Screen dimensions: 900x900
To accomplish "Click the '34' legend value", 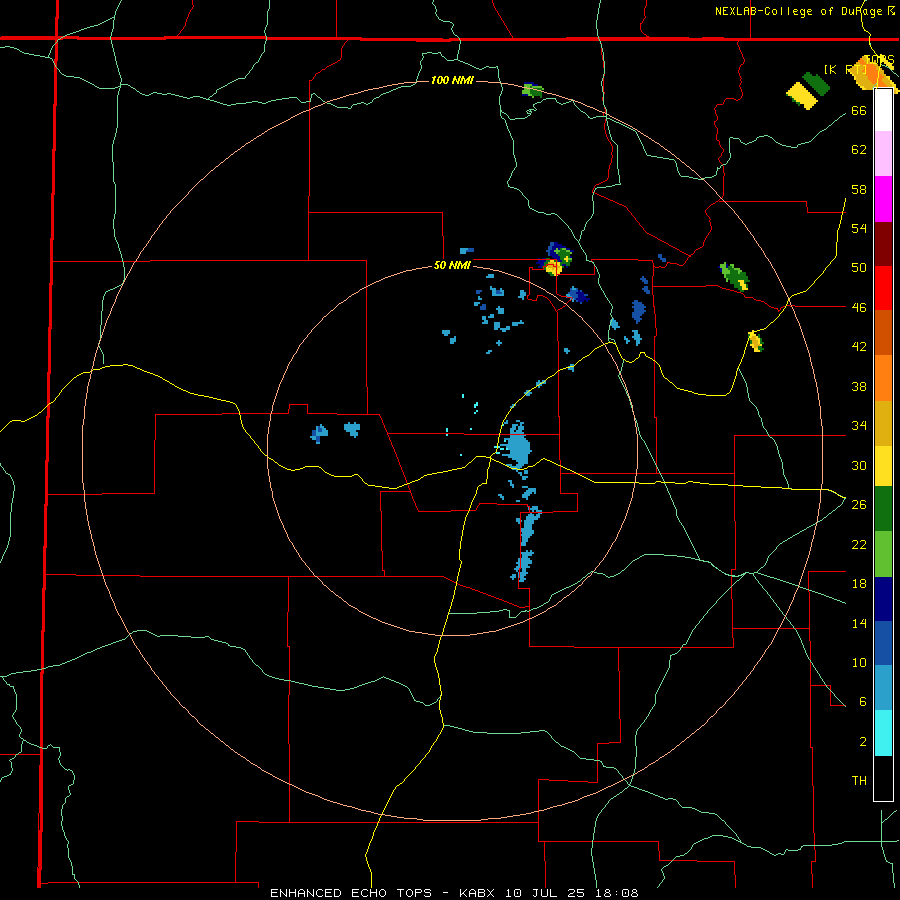I will [x=859, y=426].
